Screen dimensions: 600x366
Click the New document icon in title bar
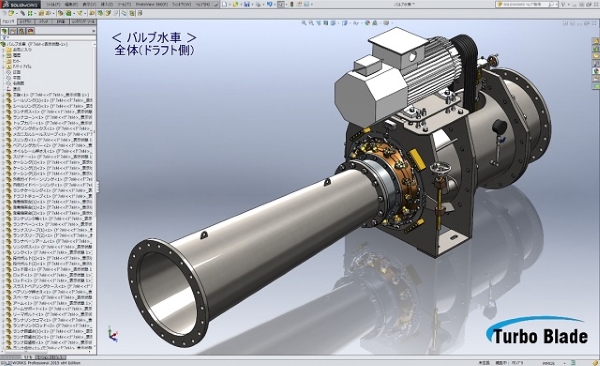pos(224,4)
